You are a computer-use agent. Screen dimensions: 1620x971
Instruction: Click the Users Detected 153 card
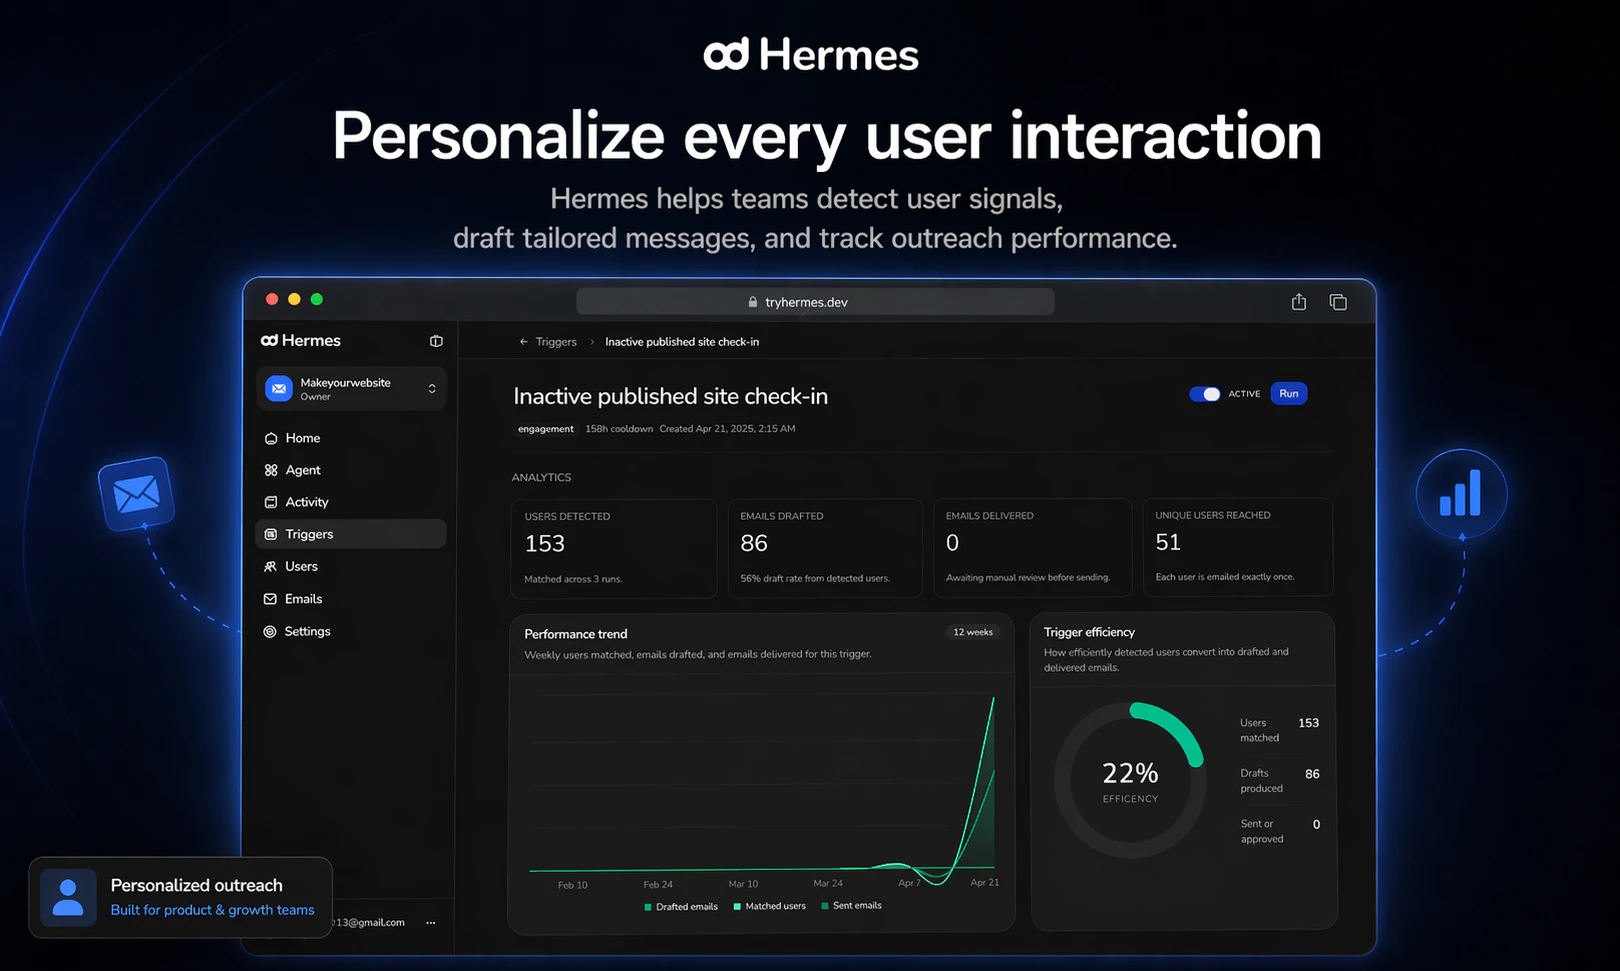pos(613,548)
